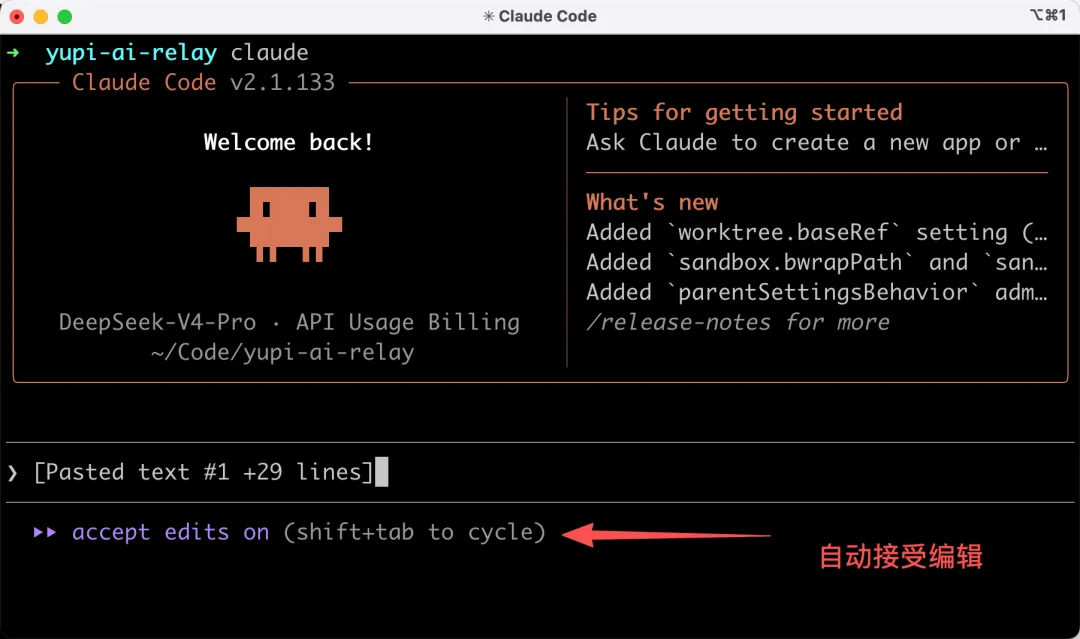Click the 'sandbox.bwrapPath' changelog line
Image resolution: width=1080 pixels, height=639 pixels.
tap(817, 262)
